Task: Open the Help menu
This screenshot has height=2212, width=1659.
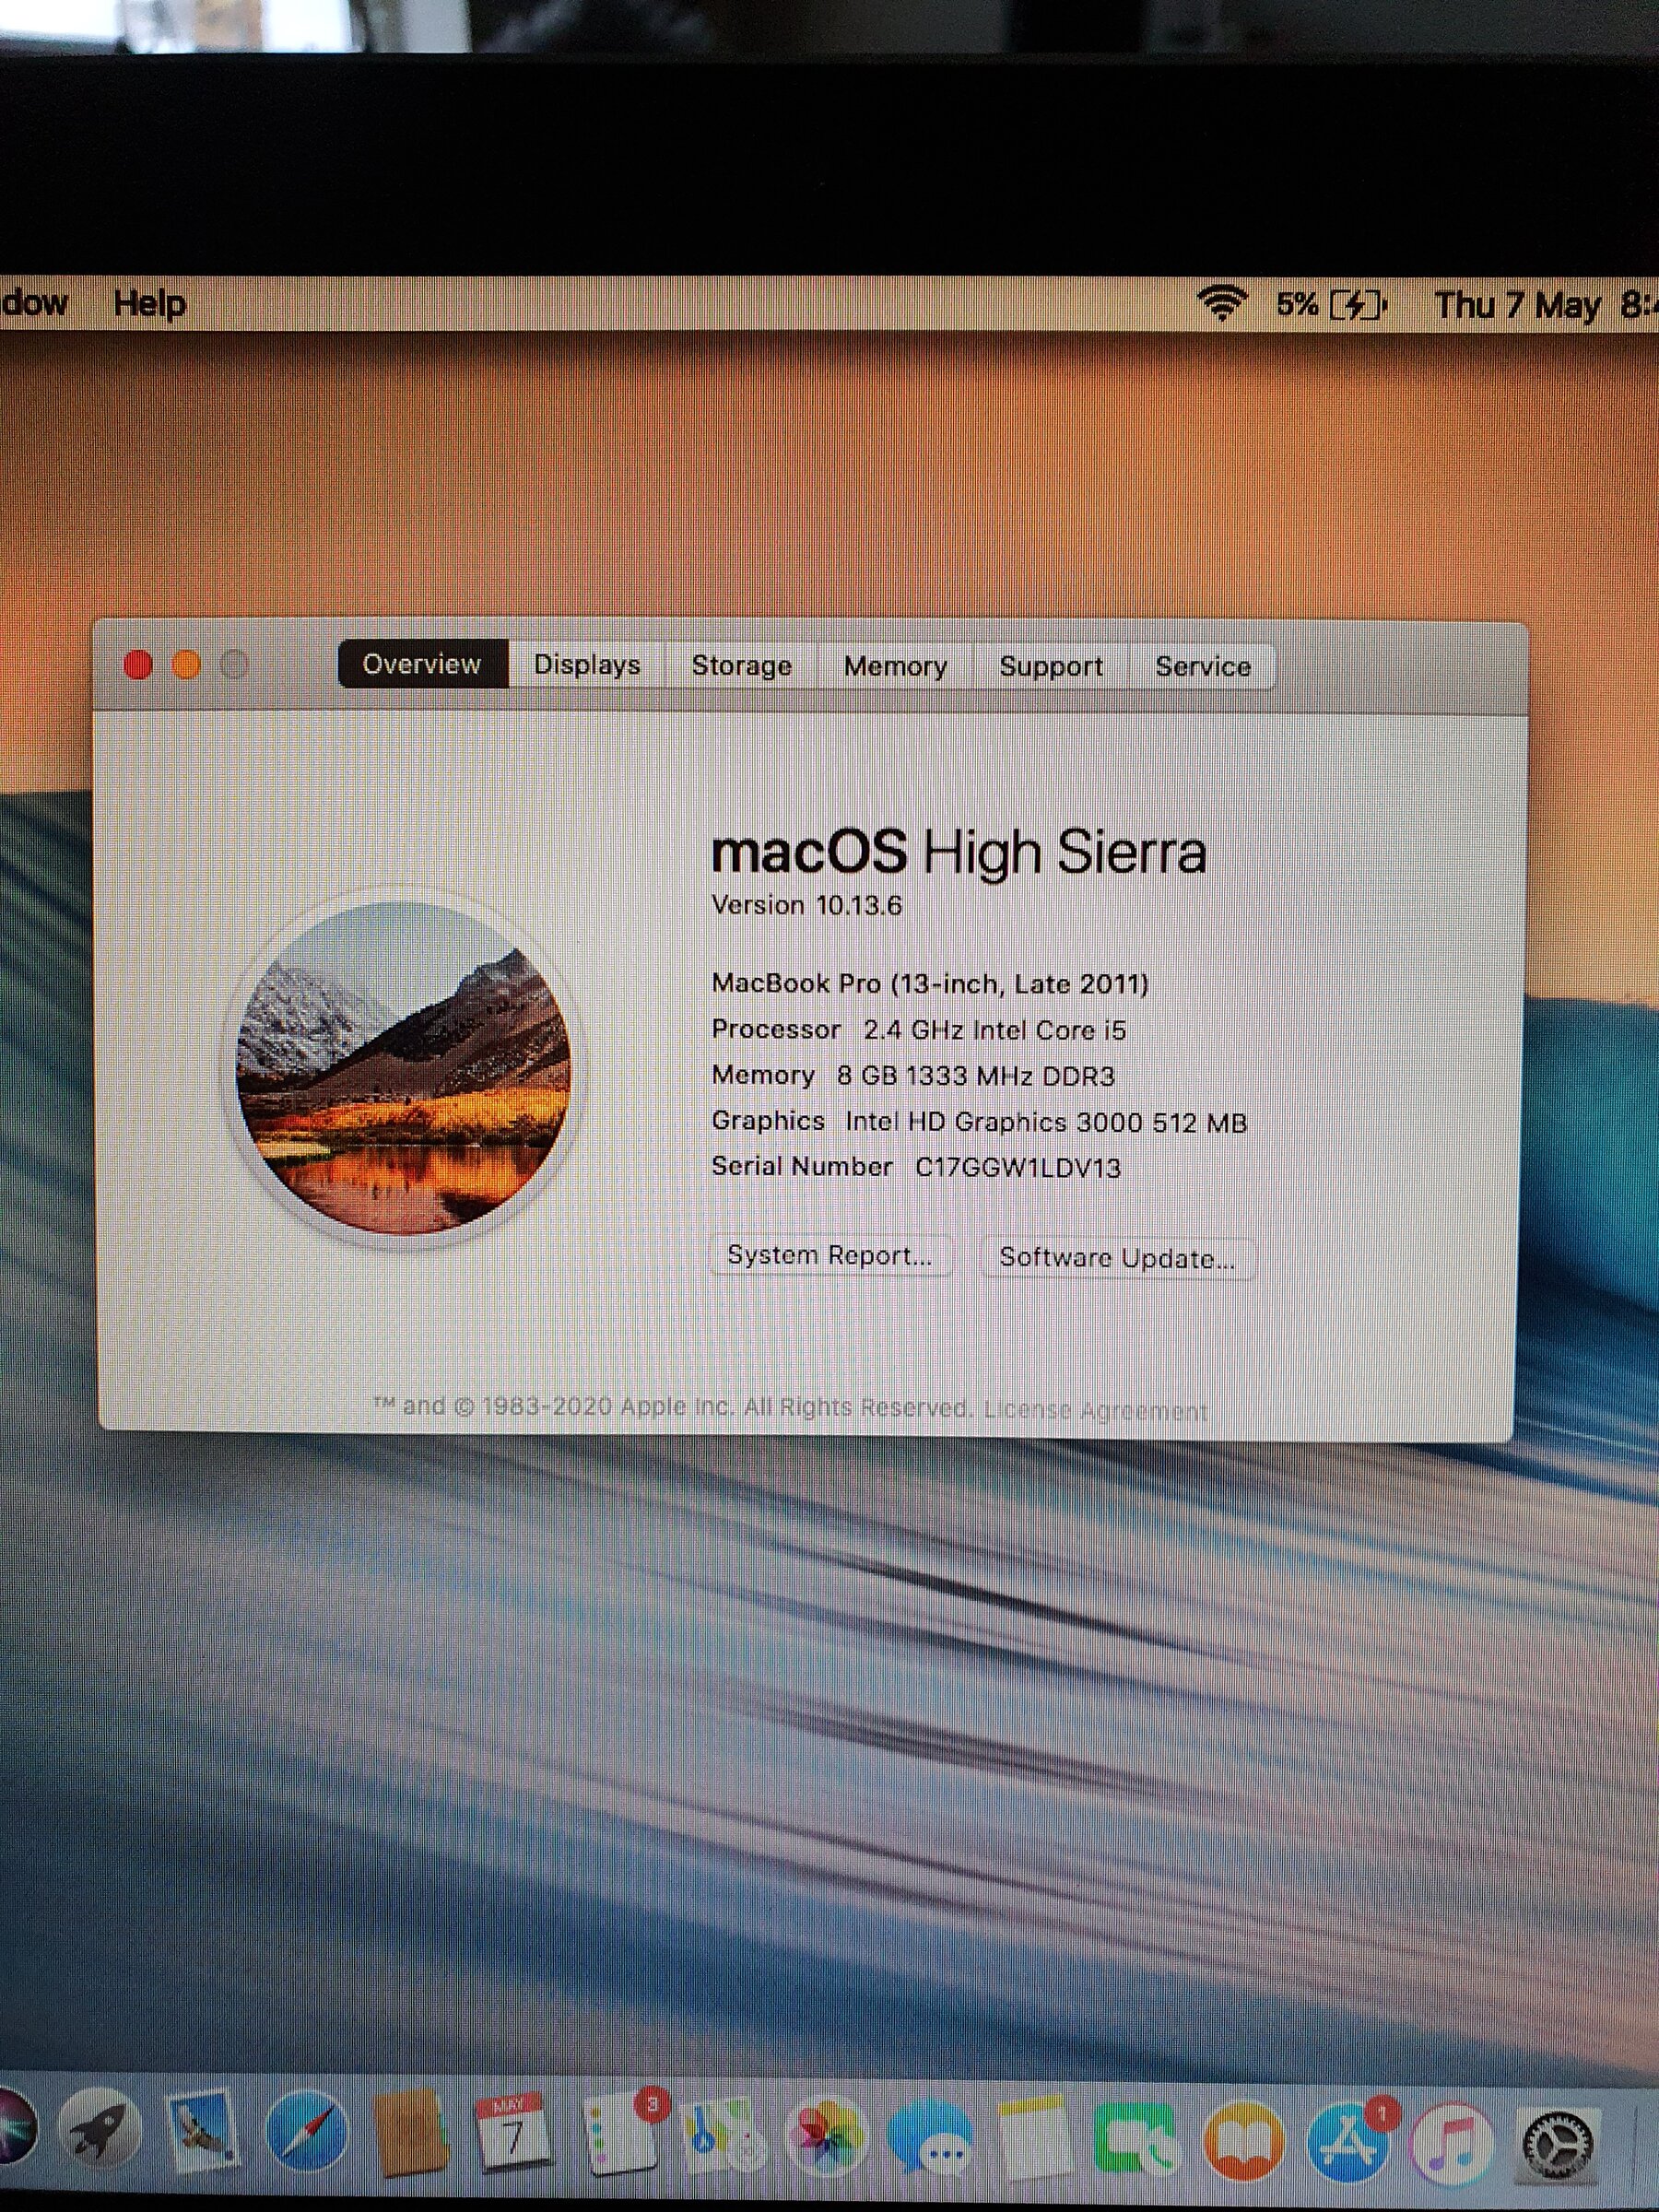Action: (150, 303)
